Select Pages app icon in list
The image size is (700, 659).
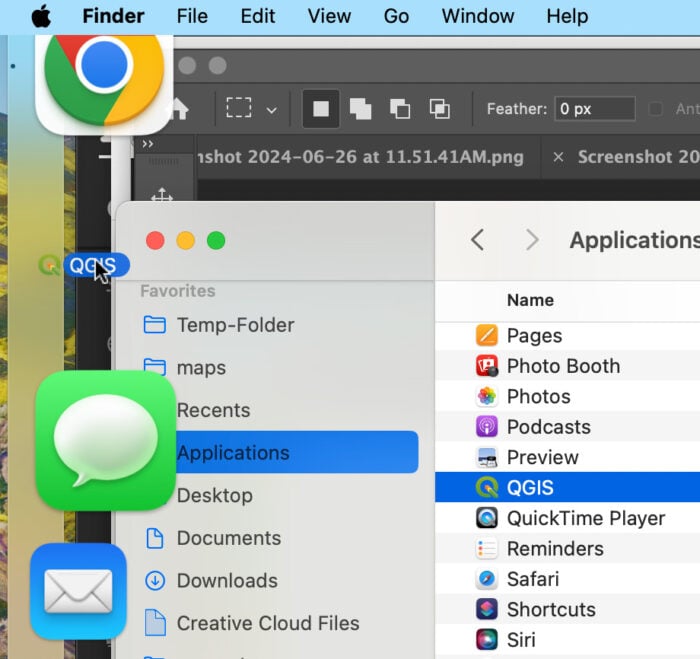487,336
